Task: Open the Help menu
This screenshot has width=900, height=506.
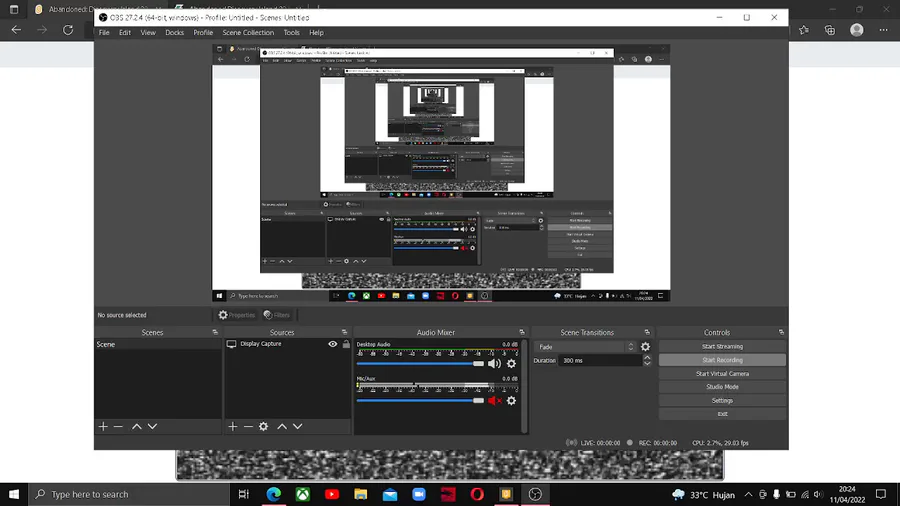Action: pyautogui.click(x=316, y=33)
